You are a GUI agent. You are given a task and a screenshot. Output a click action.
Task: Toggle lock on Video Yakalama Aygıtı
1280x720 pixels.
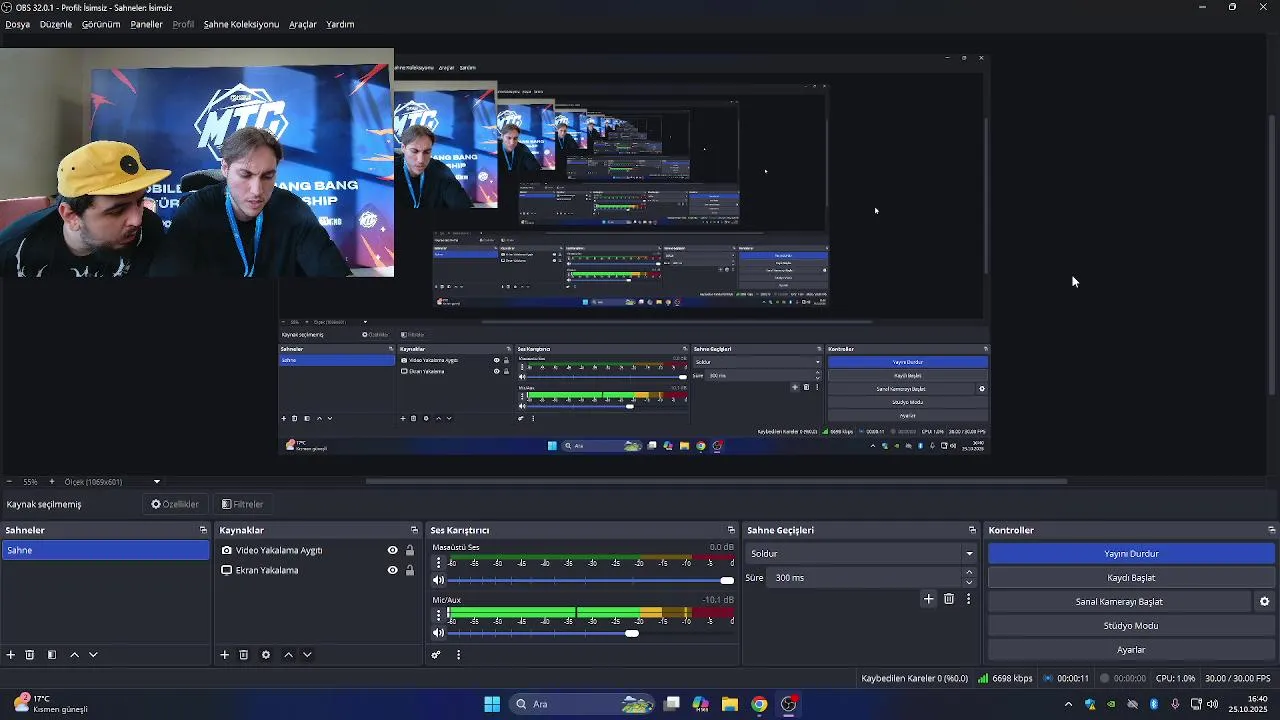(410, 550)
